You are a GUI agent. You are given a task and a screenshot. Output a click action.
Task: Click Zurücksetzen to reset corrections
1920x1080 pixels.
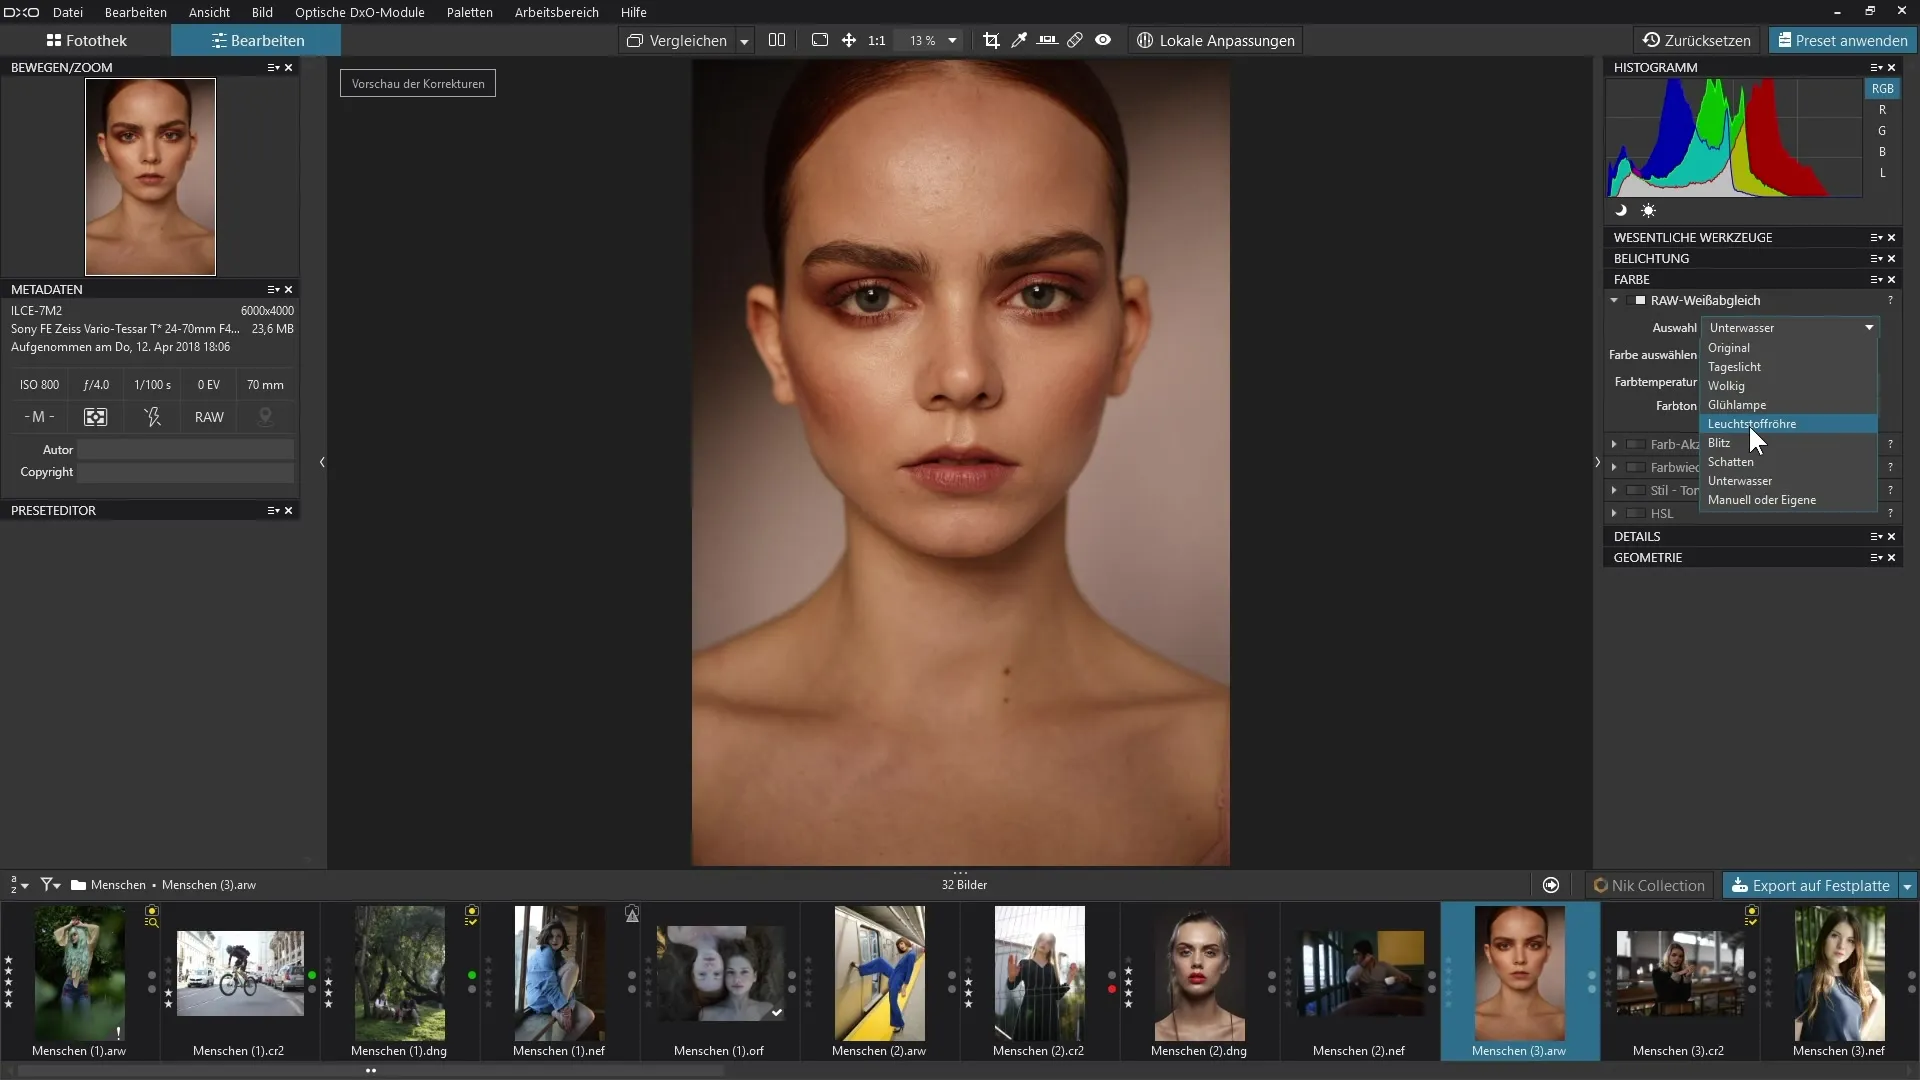(1697, 40)
